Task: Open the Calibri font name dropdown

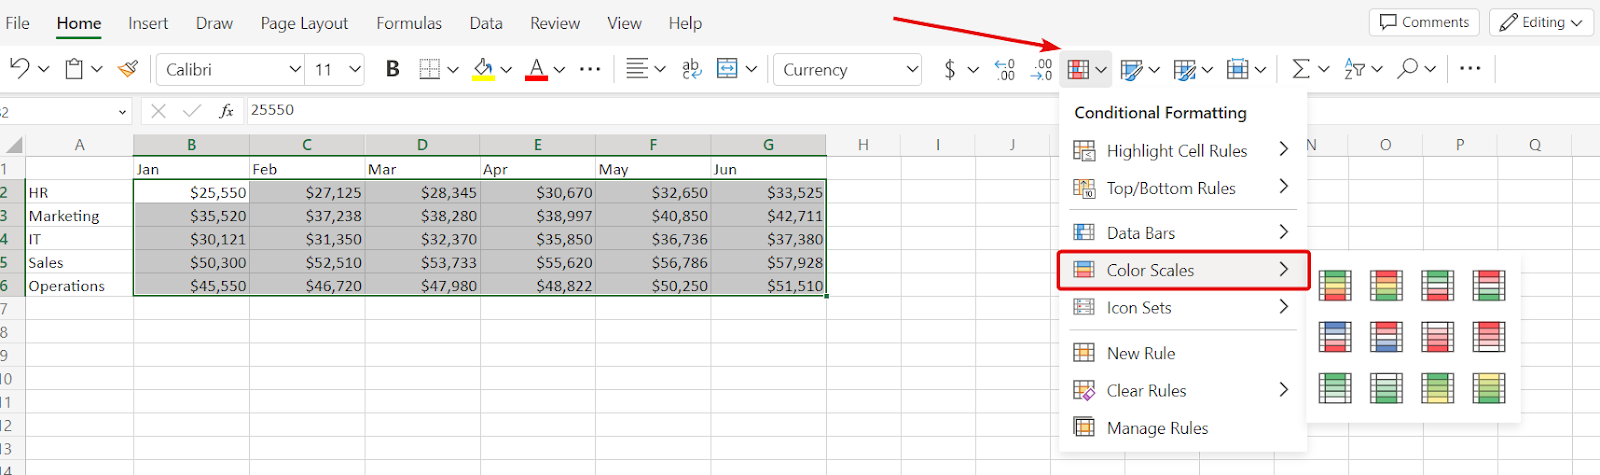Action: click(295, 69)
